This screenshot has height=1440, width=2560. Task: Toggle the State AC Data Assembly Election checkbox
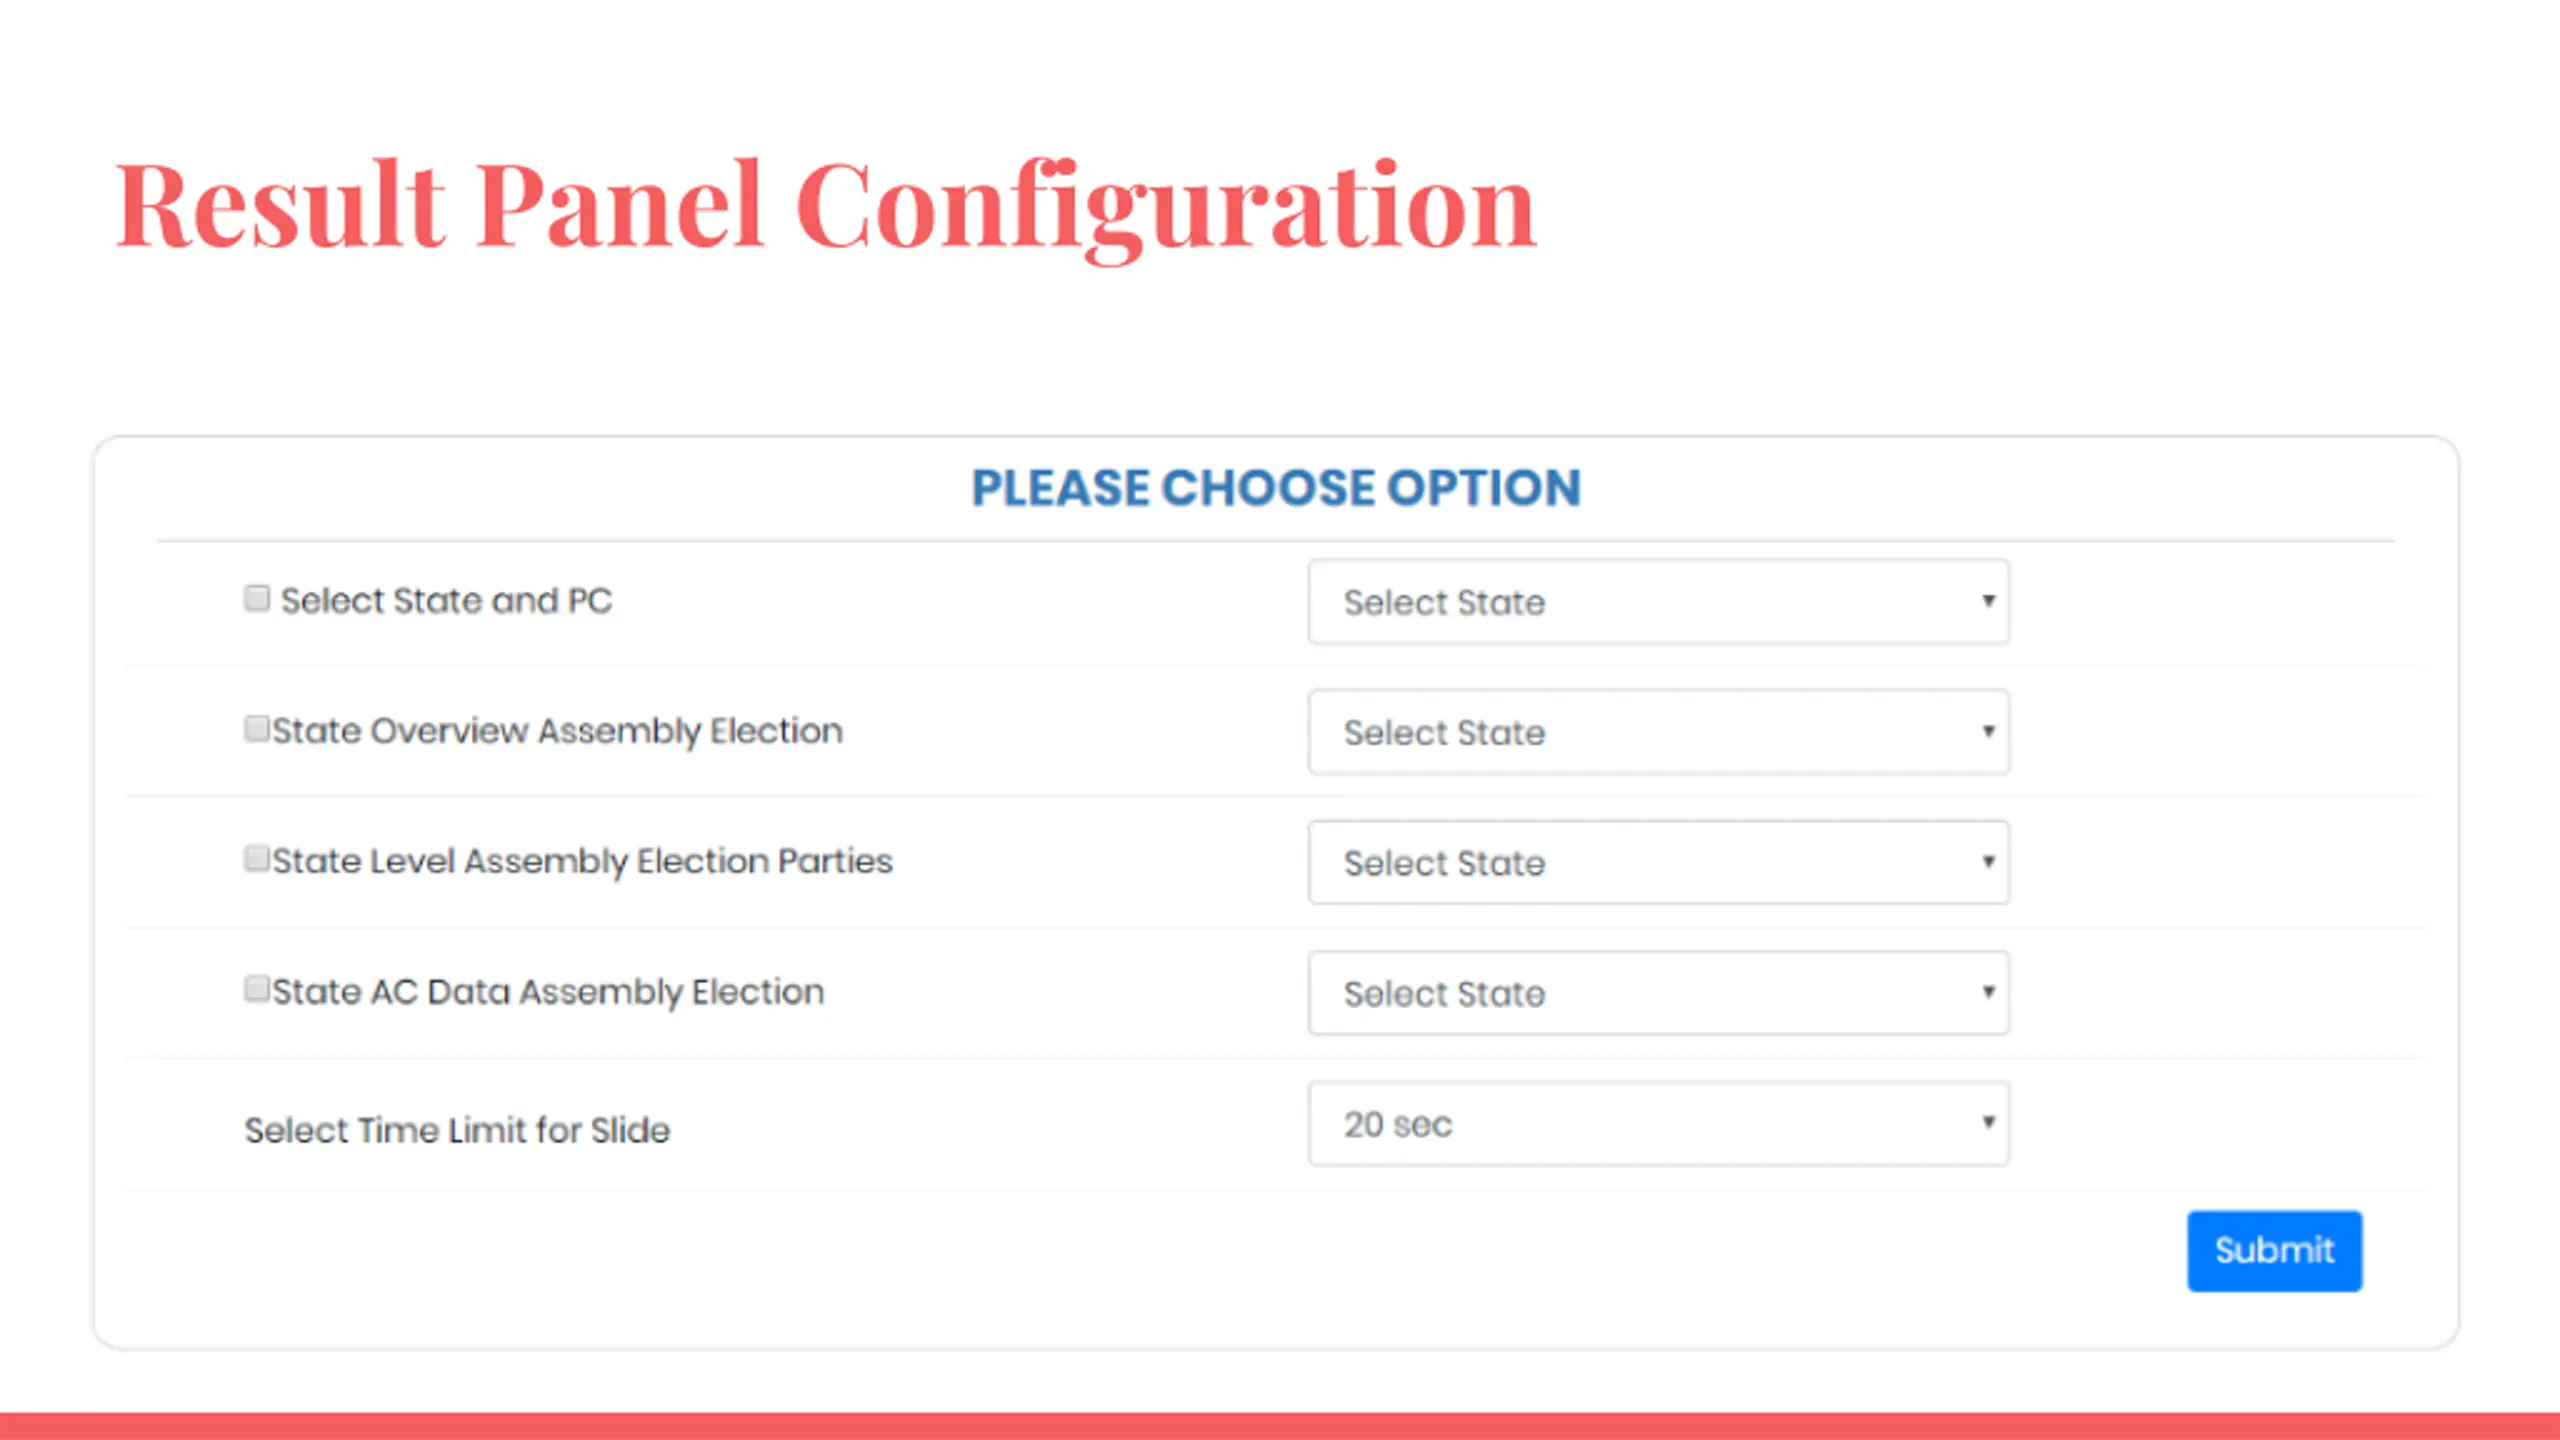pyautogui.click(x=257, y=989)
